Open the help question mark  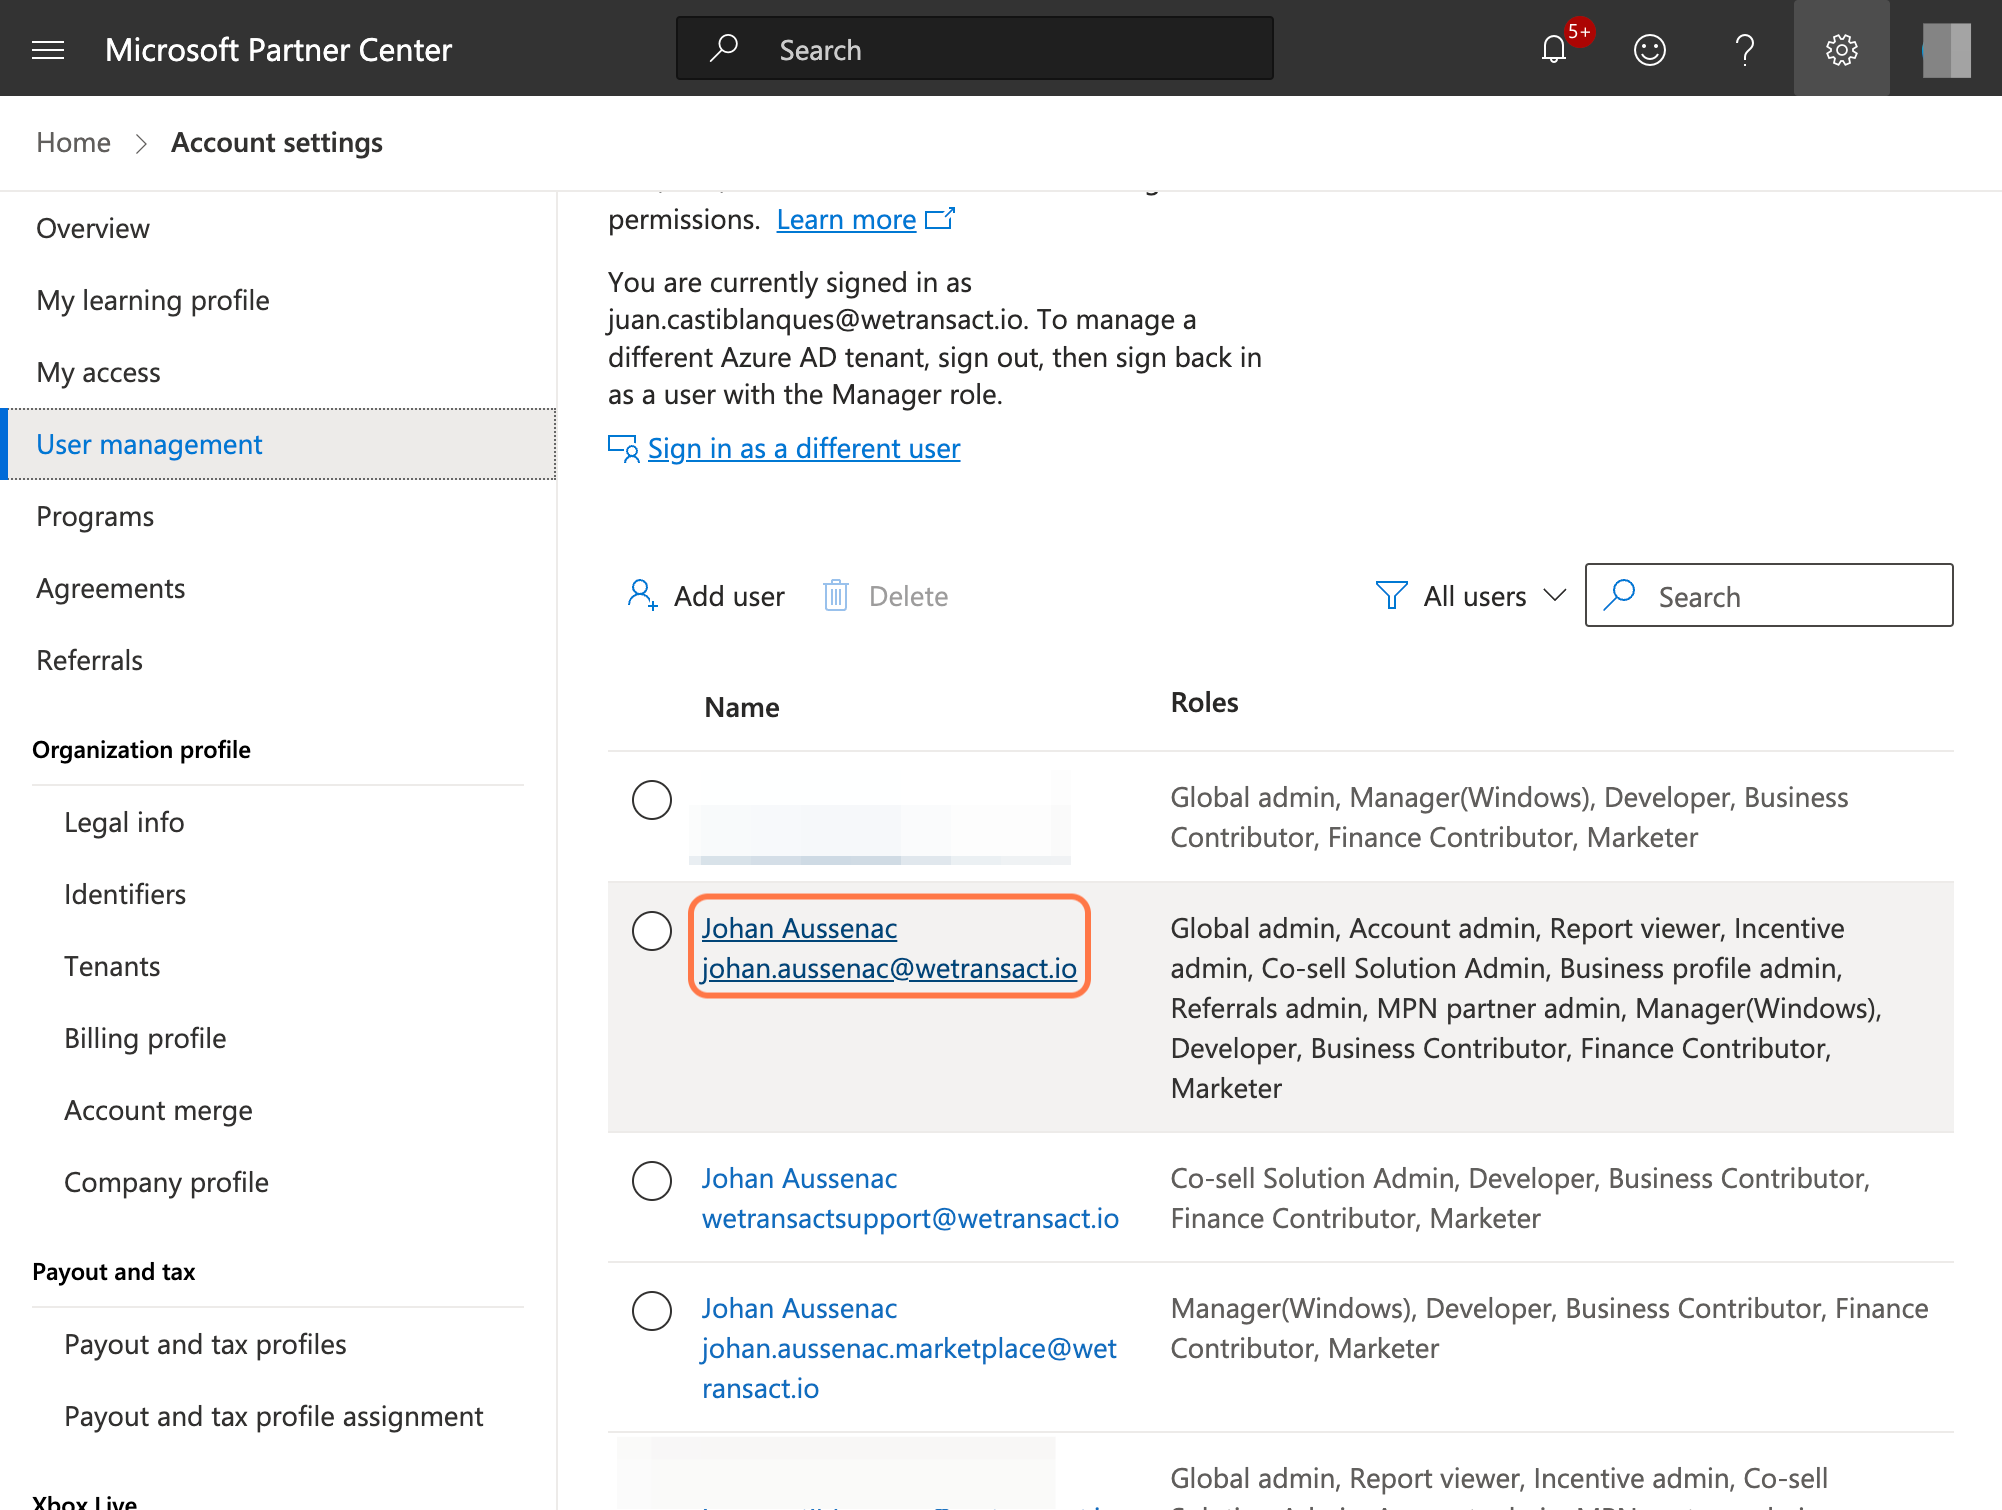pyautogui.click(x=1745, y=49)
